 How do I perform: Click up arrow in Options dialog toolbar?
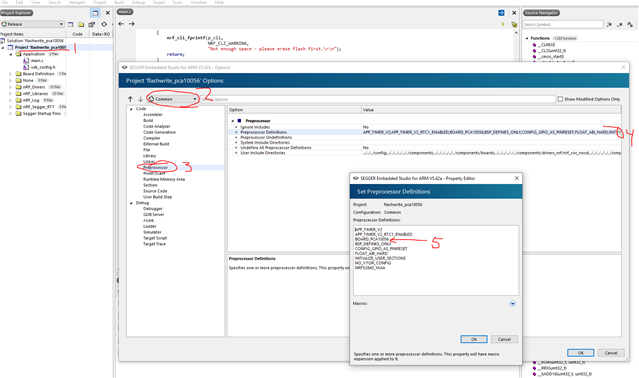130,99
